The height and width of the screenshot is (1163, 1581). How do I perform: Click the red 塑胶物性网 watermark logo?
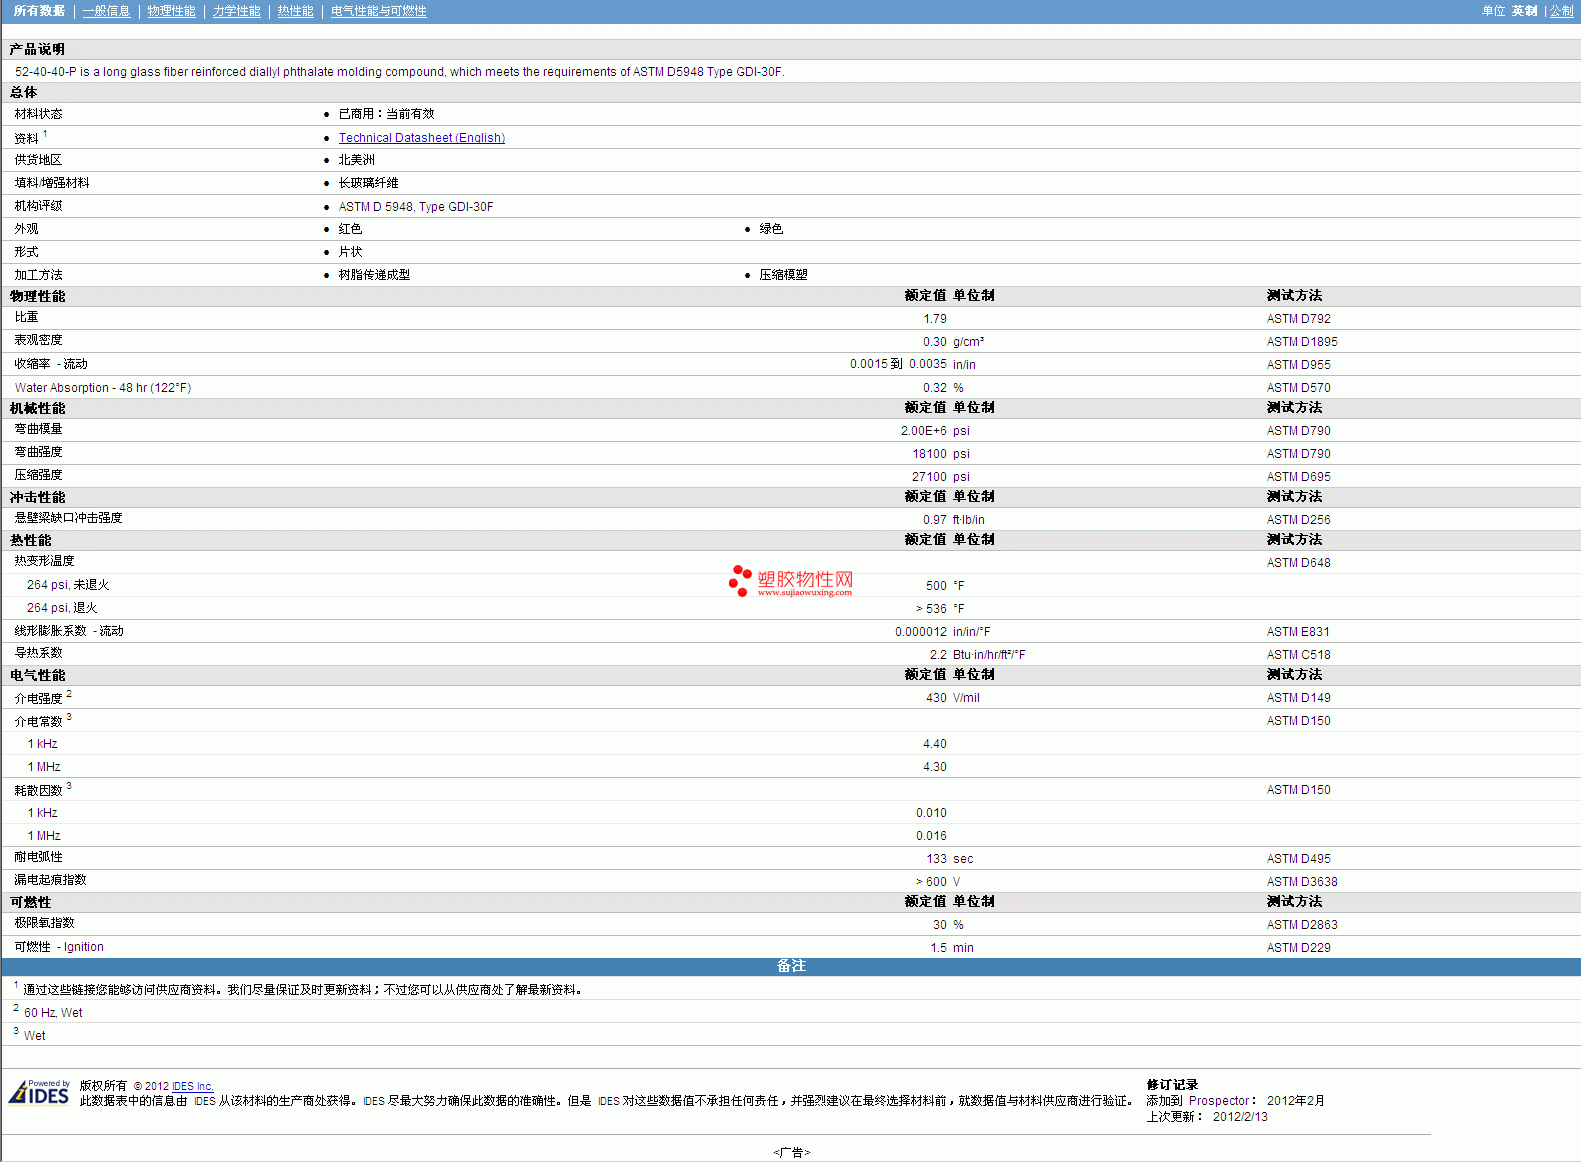pyautogui.click(x=791, y=581)
